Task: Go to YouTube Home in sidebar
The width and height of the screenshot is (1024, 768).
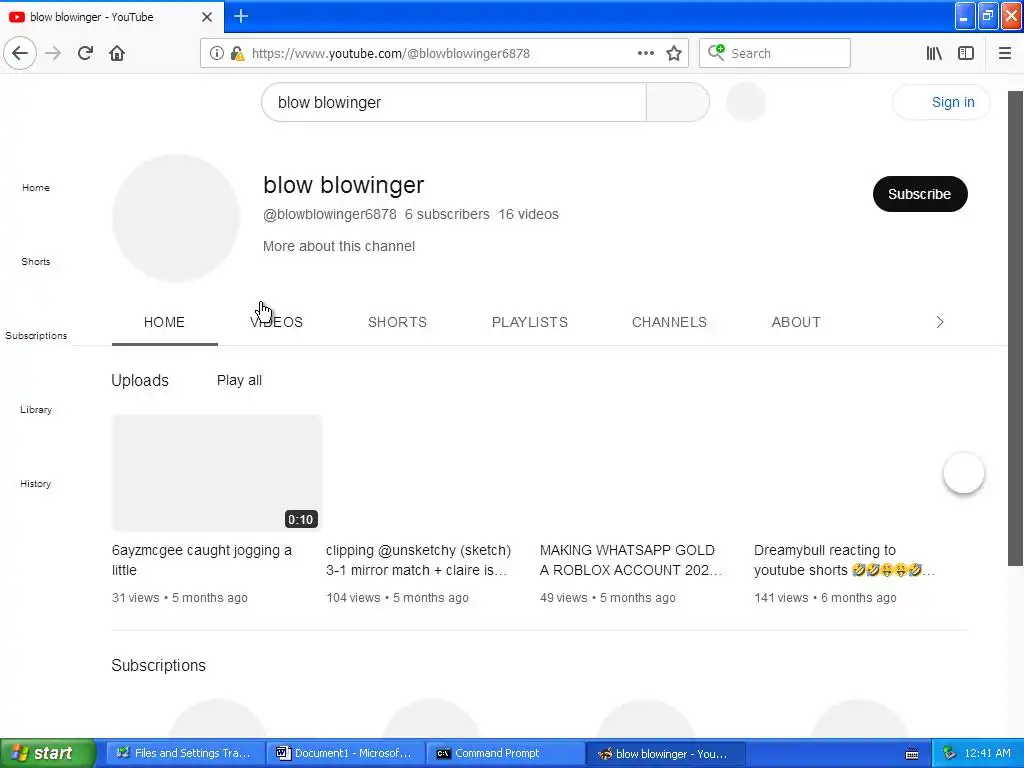Action: click(x=36, y=187)
